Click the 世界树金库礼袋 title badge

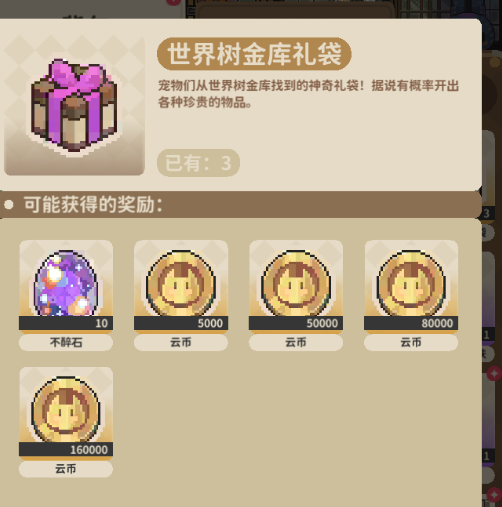254,54
